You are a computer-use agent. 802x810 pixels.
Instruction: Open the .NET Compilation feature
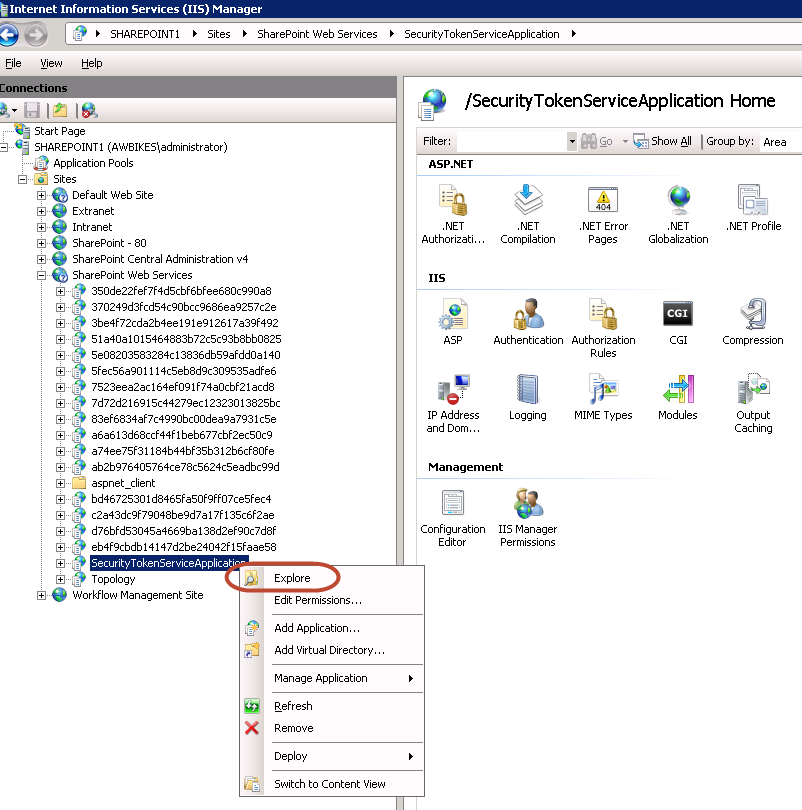(528, 214)
